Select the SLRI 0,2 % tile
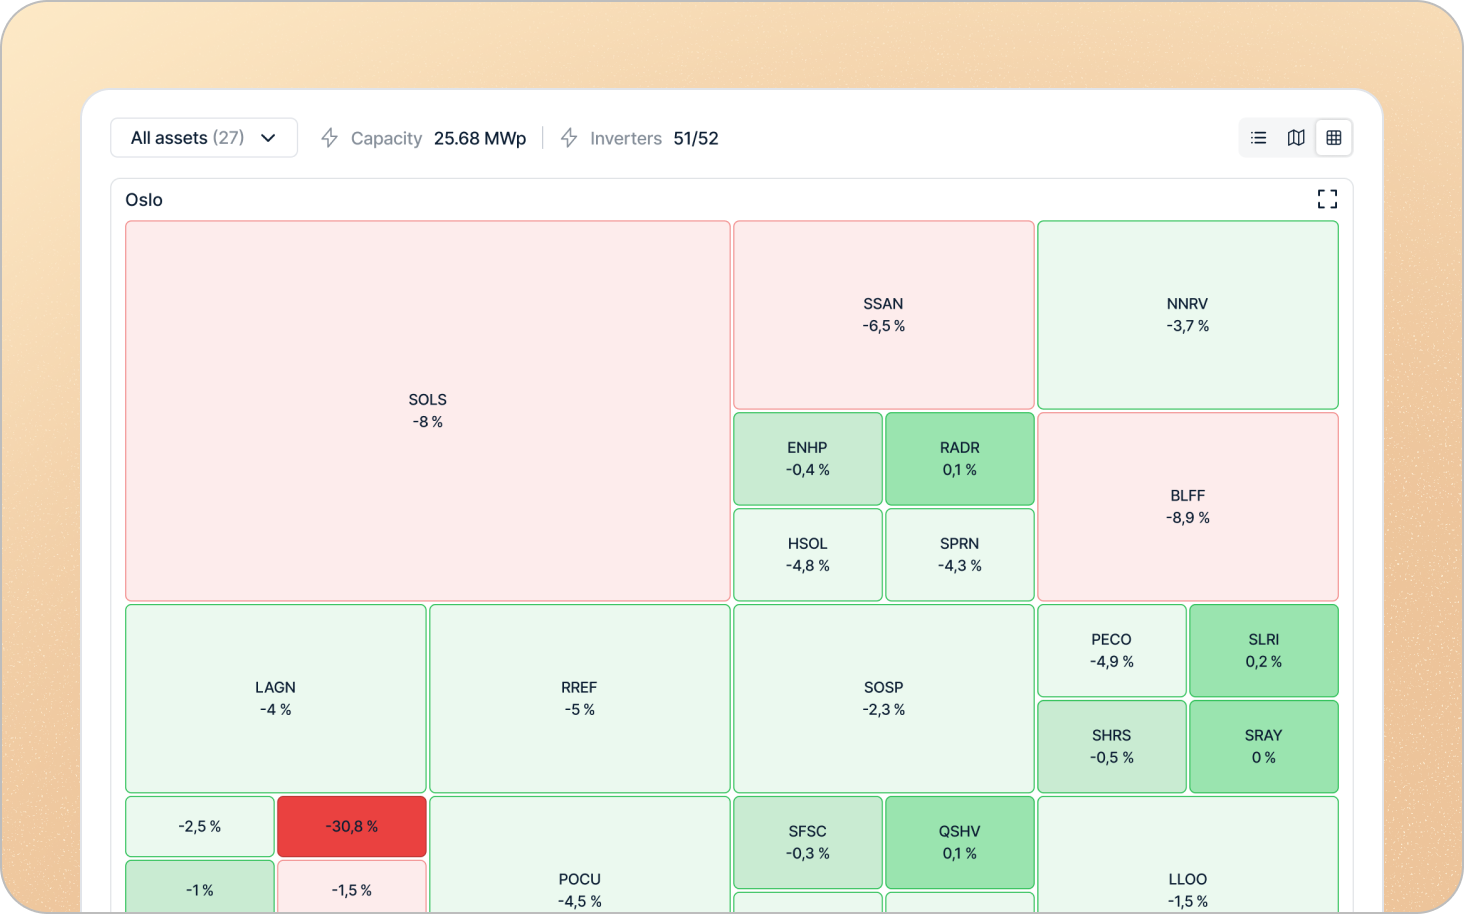 coord(1263,650)
